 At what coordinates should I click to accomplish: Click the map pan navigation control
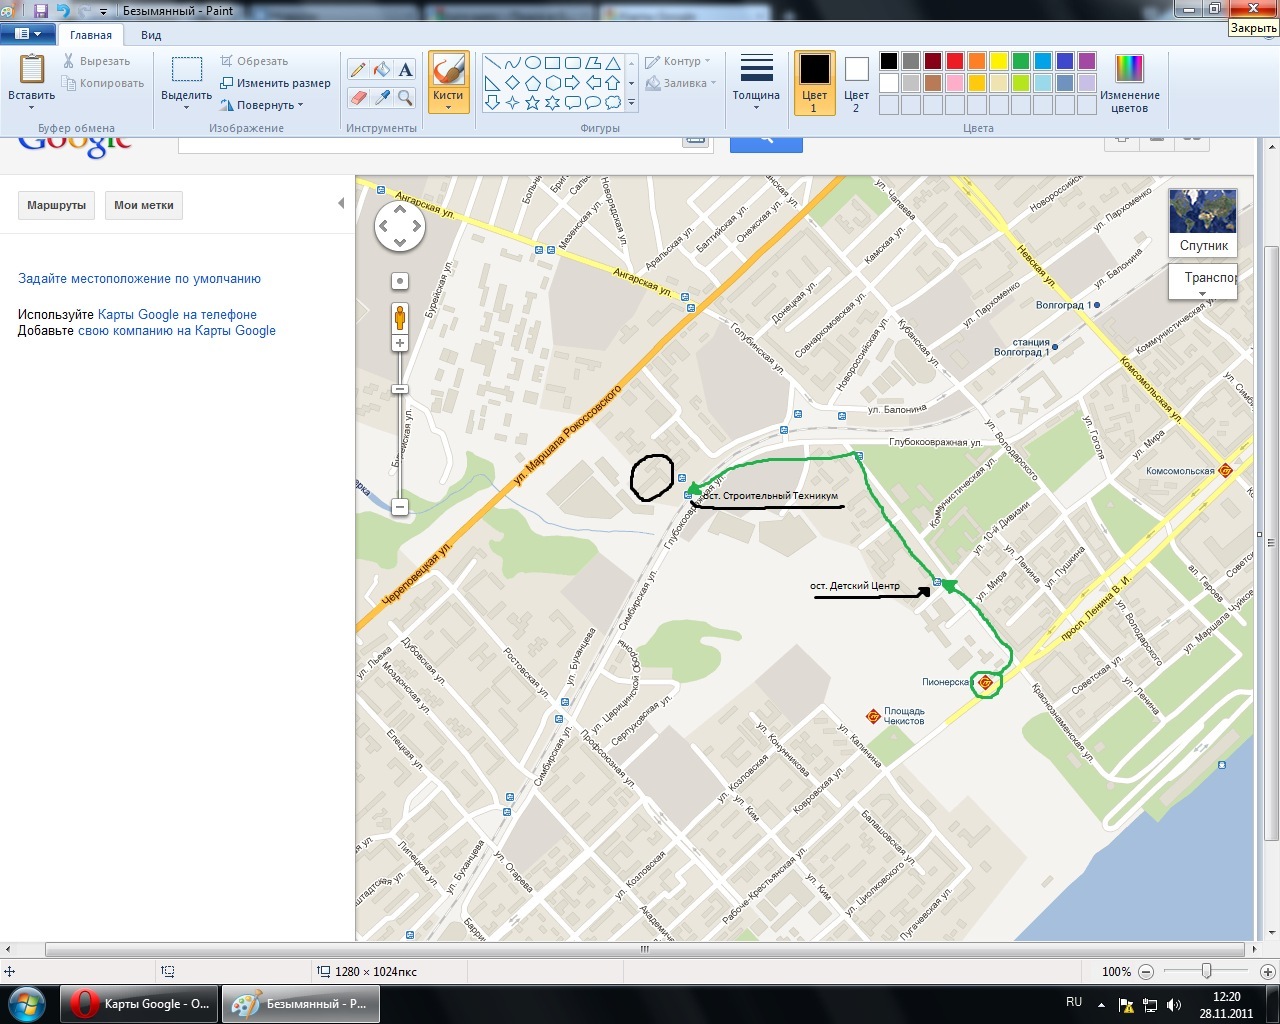tap(400, 227)
